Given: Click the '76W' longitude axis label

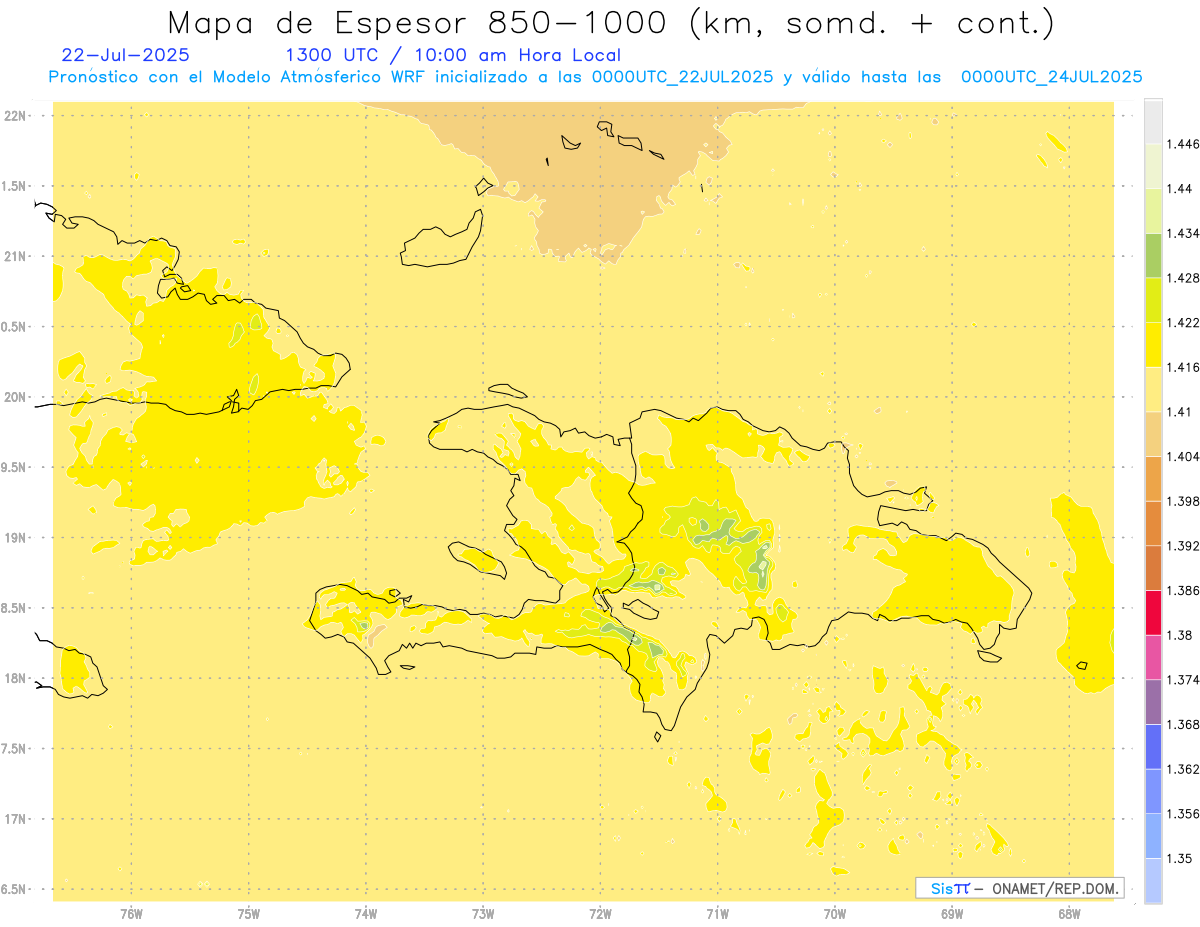Looking at the screenshot, I should [x=131, y=913].
